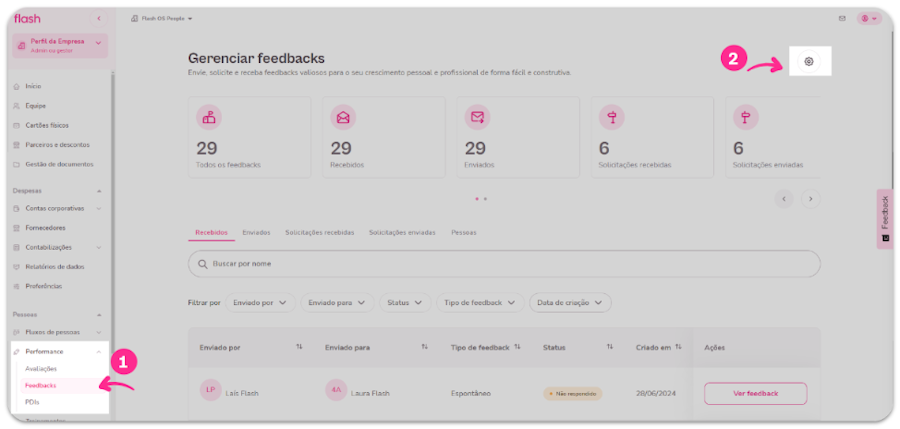Open feedback settings gear icon
The width and height of the screenshot is (900, 429).
click(809, 61)
